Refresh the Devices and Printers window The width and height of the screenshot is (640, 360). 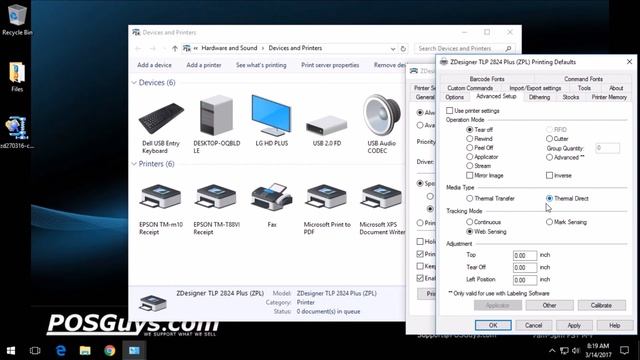click(403, 49)
